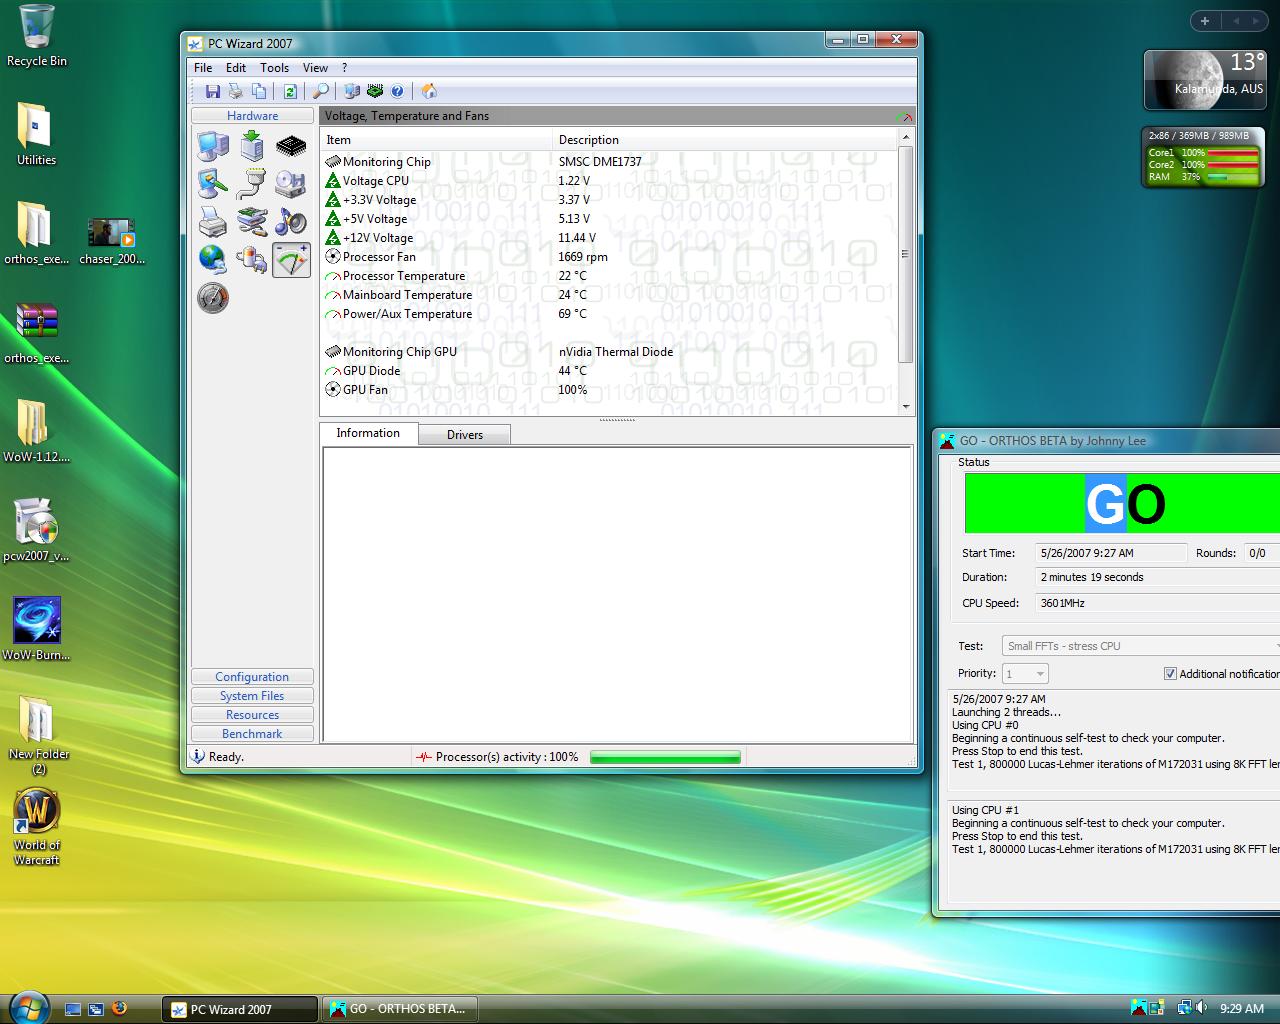Open the Recycle Bin desktop icon
This screenshot has height=1024, width=1280.
tap(37, 36)
